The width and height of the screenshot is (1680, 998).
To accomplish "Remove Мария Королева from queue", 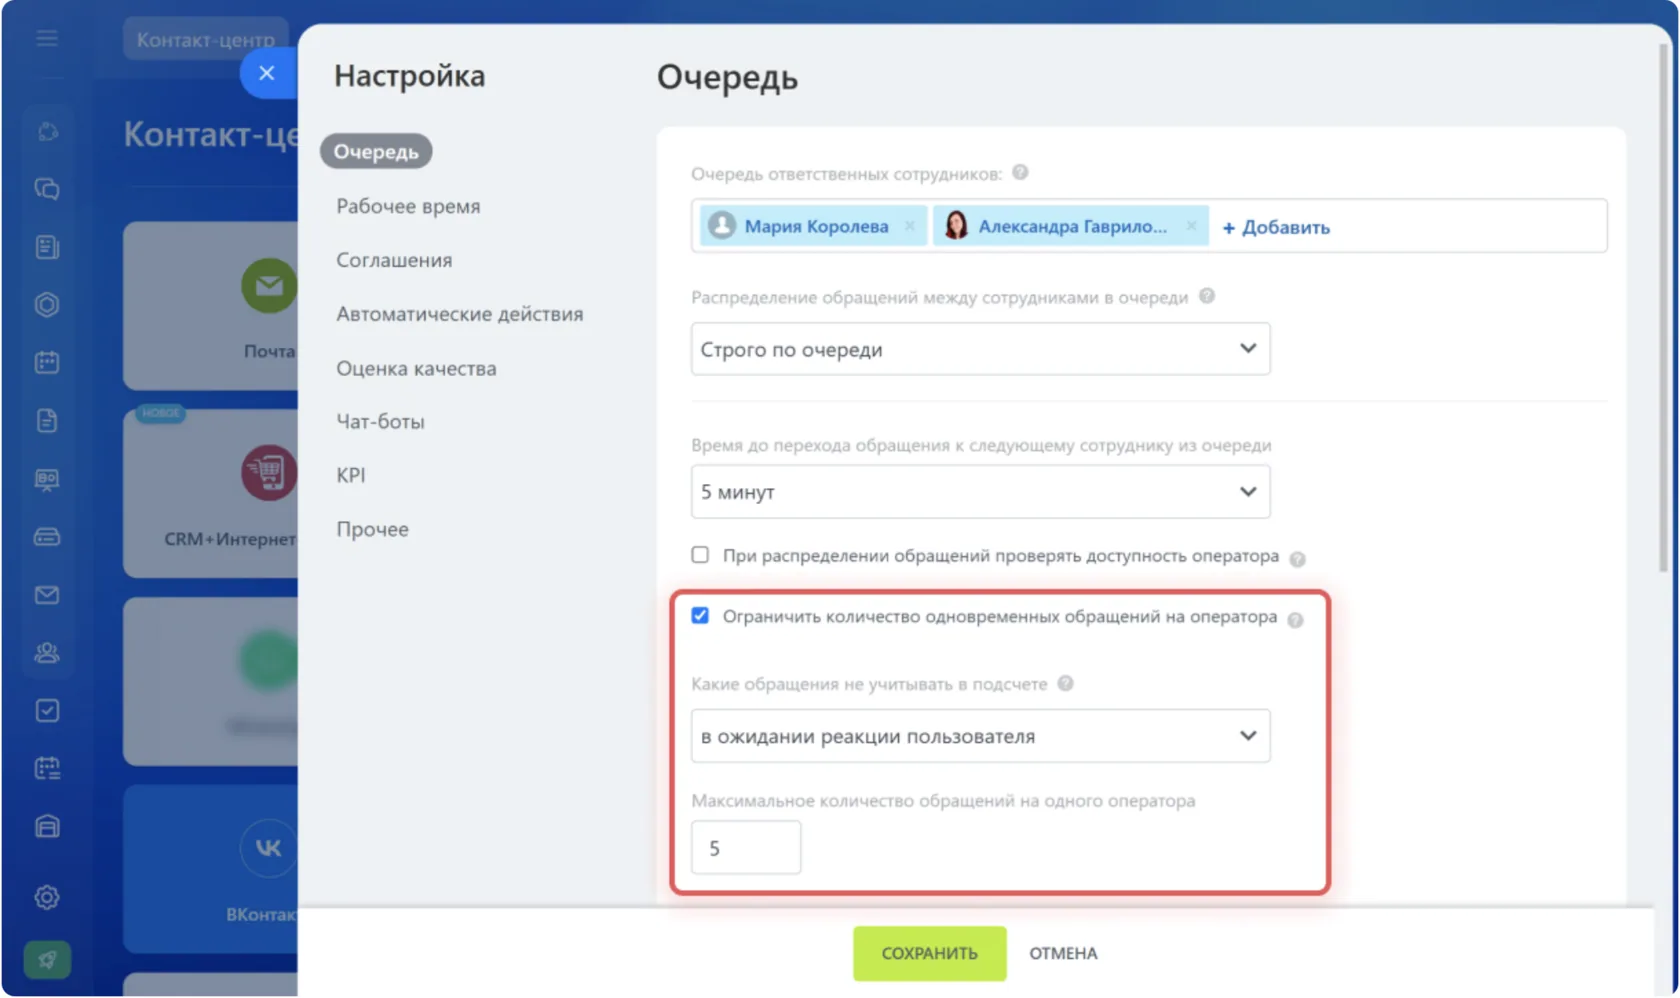I will pos(909,226).
